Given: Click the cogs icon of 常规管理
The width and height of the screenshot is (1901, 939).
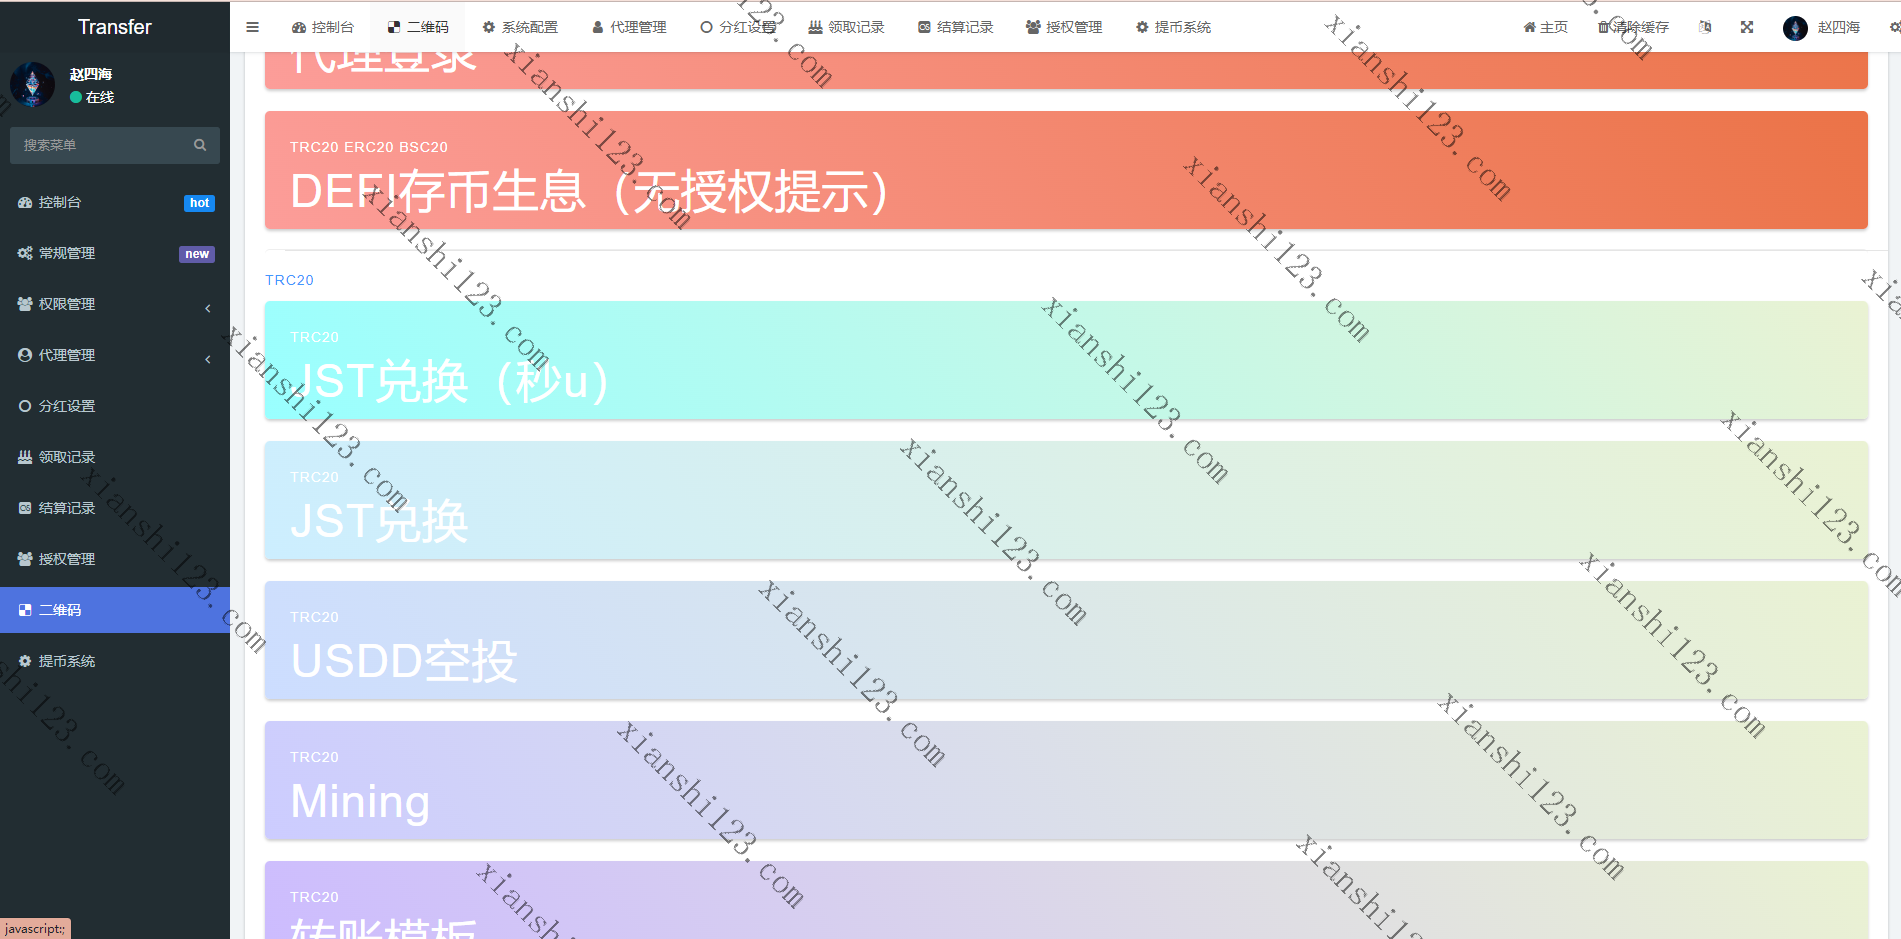Looking at the screenshot, I should click(25, 253).
